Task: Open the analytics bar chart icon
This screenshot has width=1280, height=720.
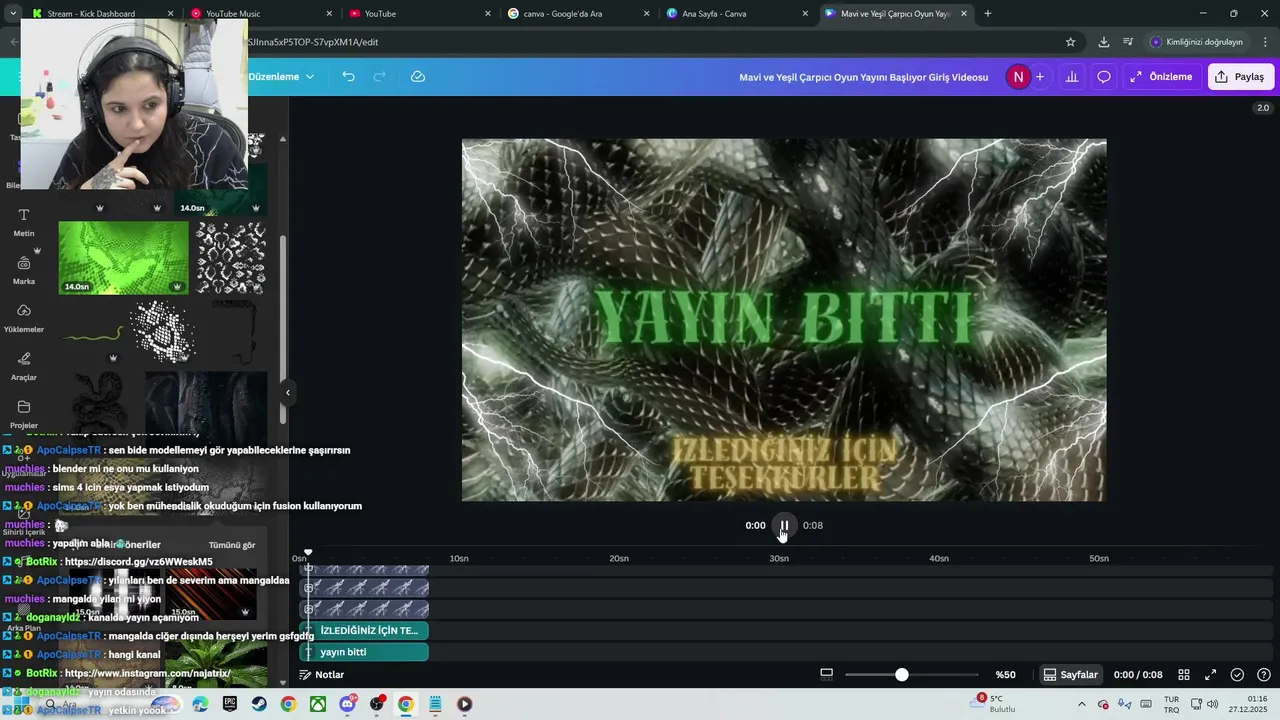Action: coord(1072,77)
